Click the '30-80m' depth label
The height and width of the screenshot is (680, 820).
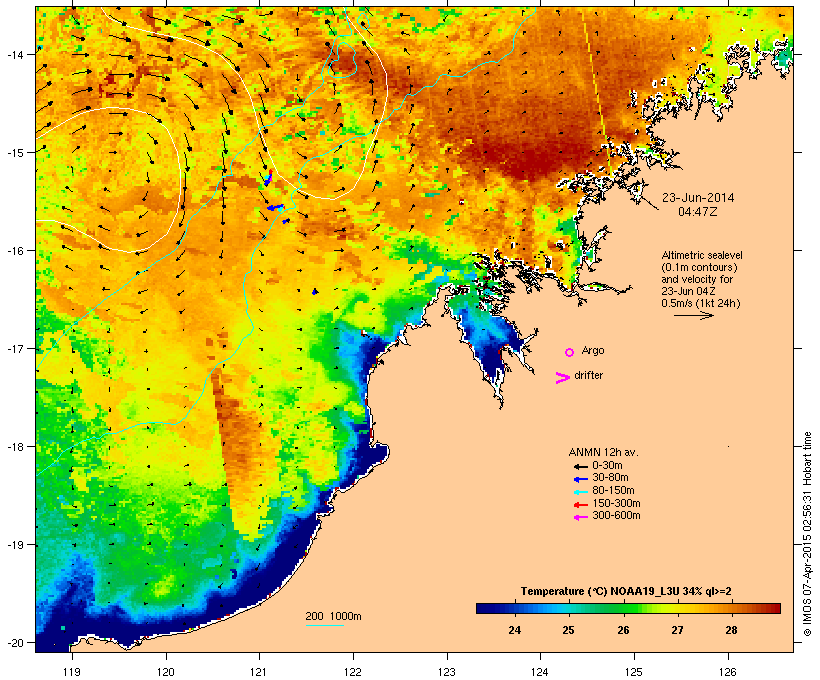(610, 478)
